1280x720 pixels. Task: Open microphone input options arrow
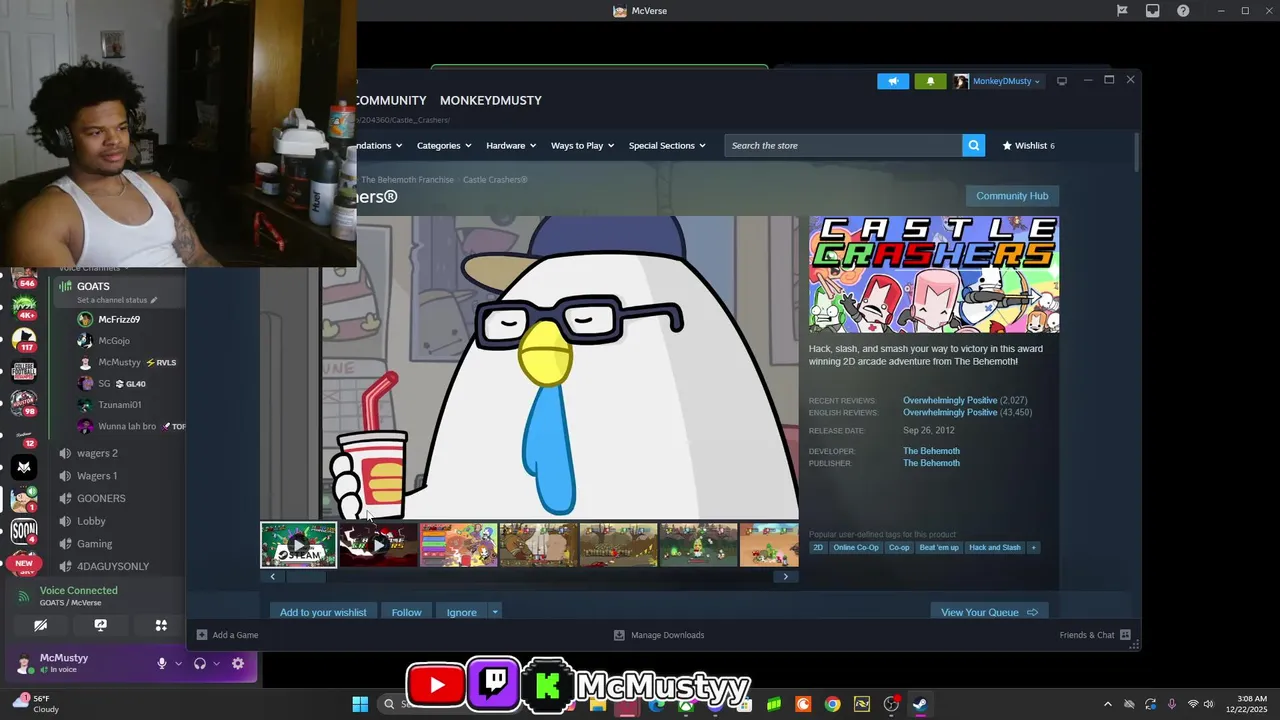(179, 663)
